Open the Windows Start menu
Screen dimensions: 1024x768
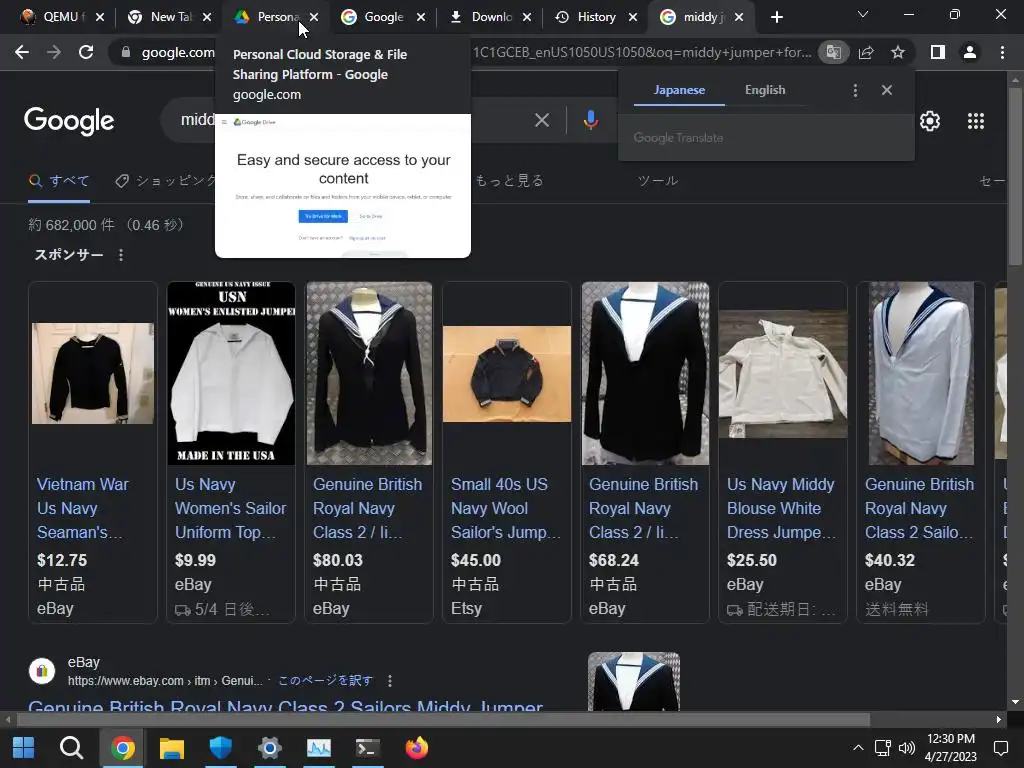point(24,748)
